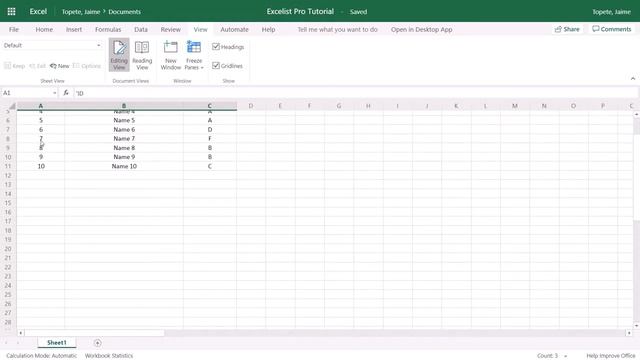The width and height of the screenshot is (640, 360).
Task: Click the Saved status text
Action: [x=358, y=12]
